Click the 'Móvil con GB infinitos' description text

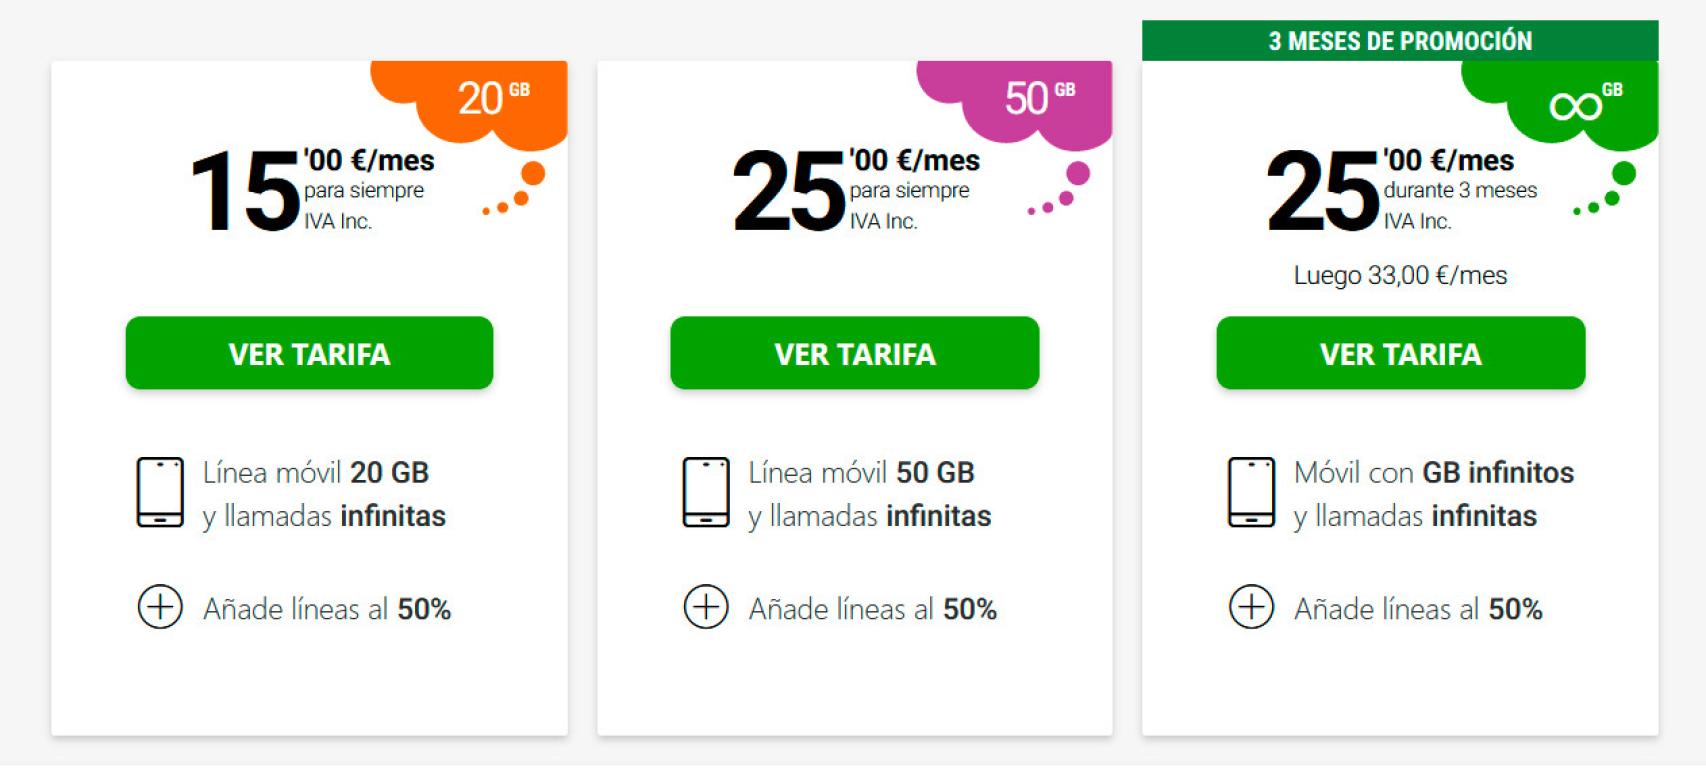(x=1433, y=472)
